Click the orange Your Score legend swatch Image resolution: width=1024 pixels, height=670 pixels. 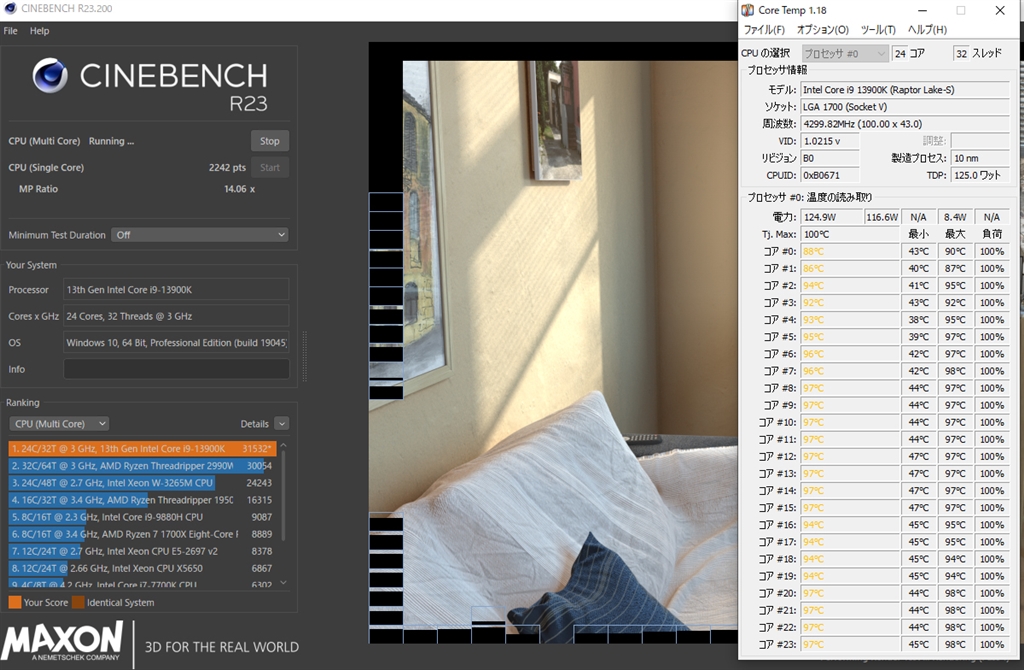(x=14, y=602)
